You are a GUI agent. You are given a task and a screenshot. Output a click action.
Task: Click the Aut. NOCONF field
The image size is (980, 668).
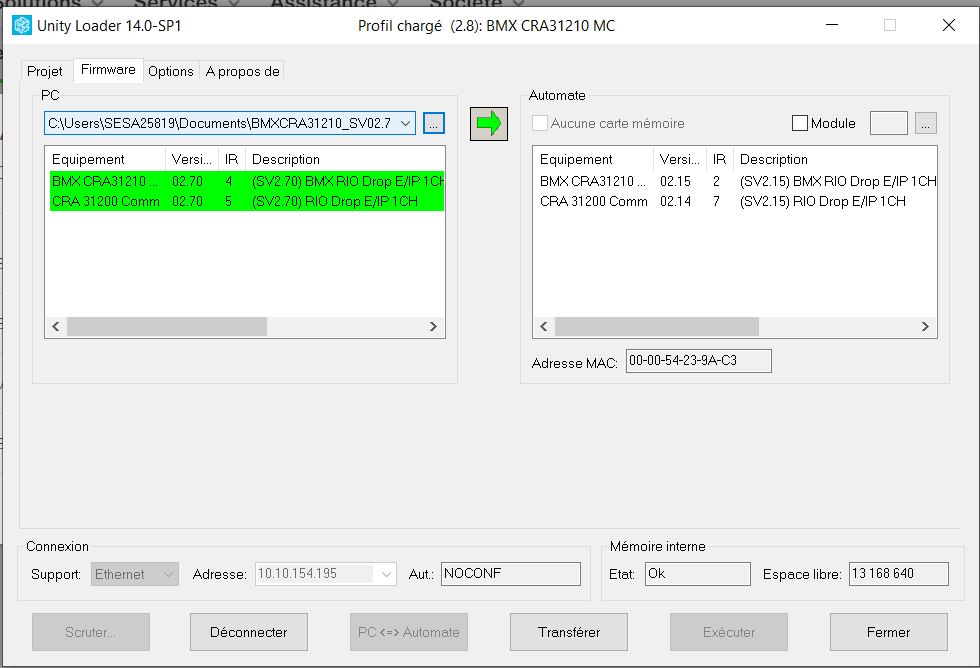click(511, 574)
